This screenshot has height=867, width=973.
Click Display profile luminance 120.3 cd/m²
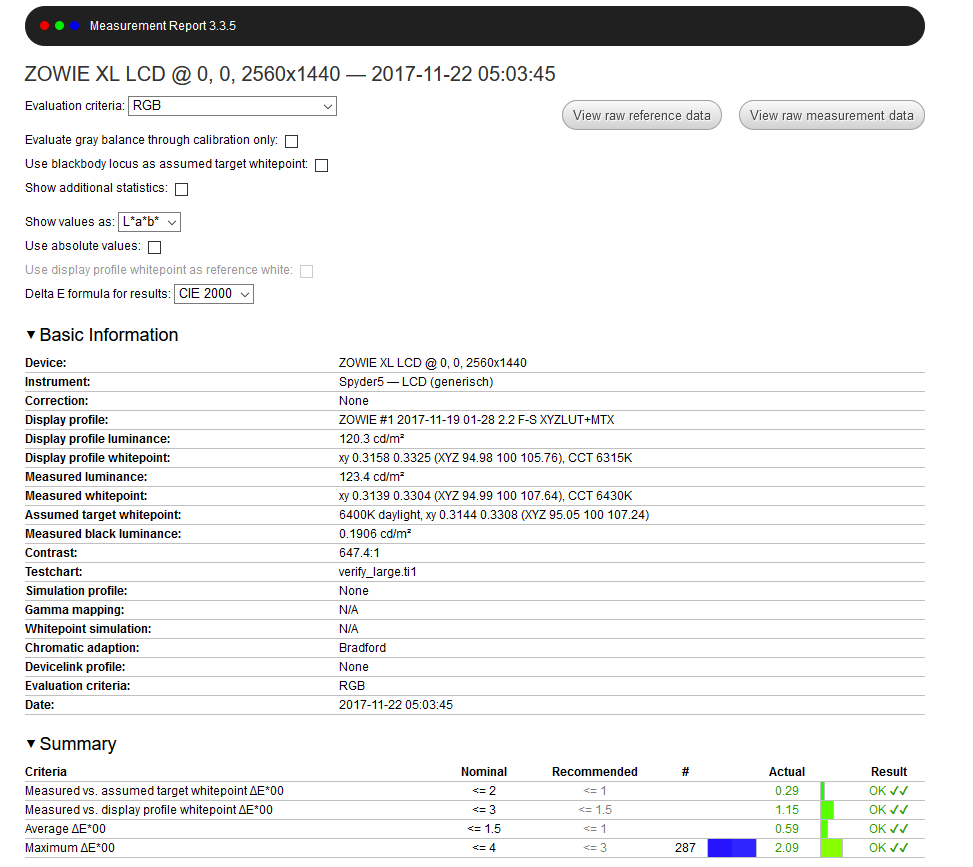(x=372, y=439)
